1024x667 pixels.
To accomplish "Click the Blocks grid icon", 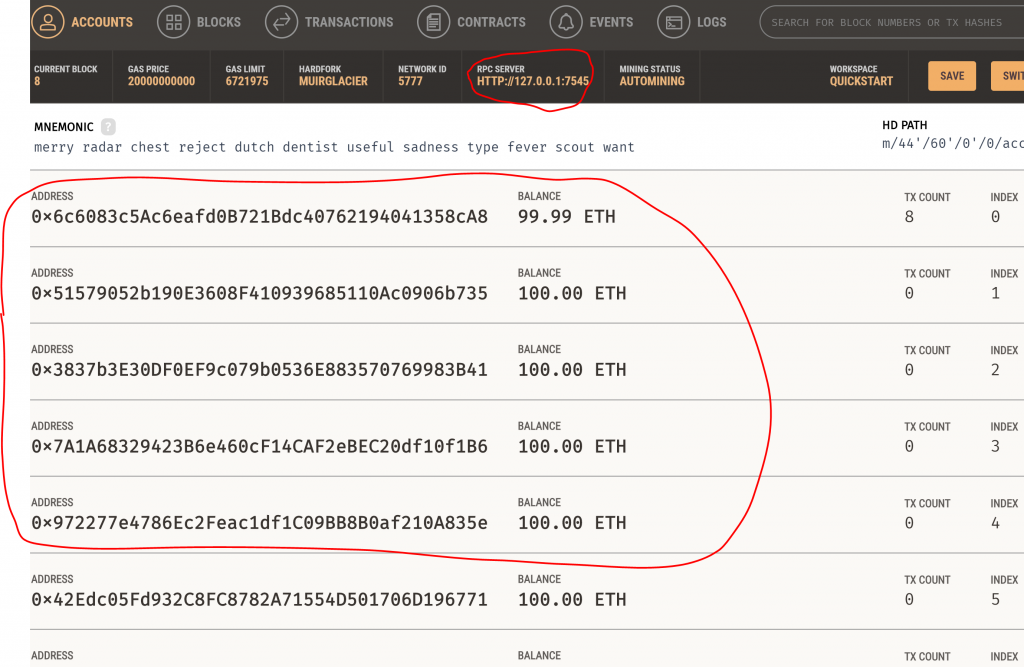I will tap(174, 21).
